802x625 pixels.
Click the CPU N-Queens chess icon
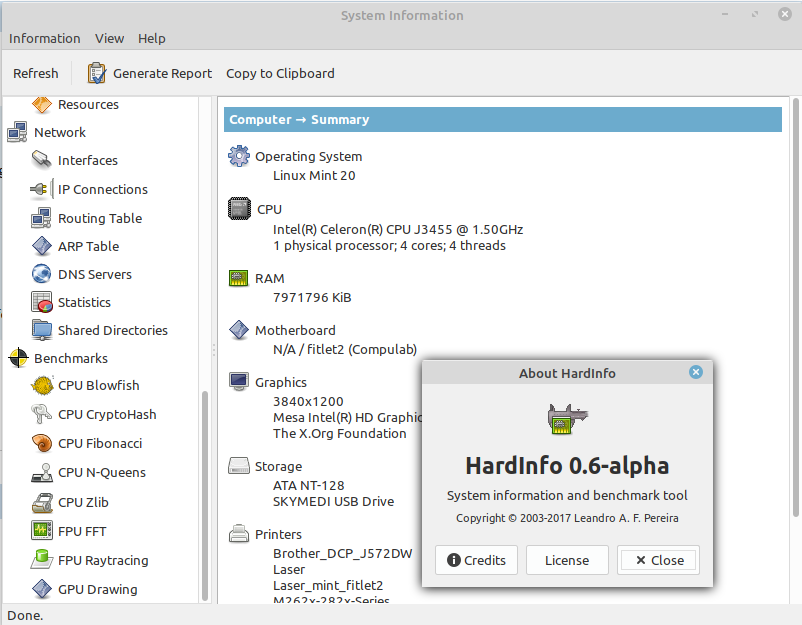click(x=41, y=473)
